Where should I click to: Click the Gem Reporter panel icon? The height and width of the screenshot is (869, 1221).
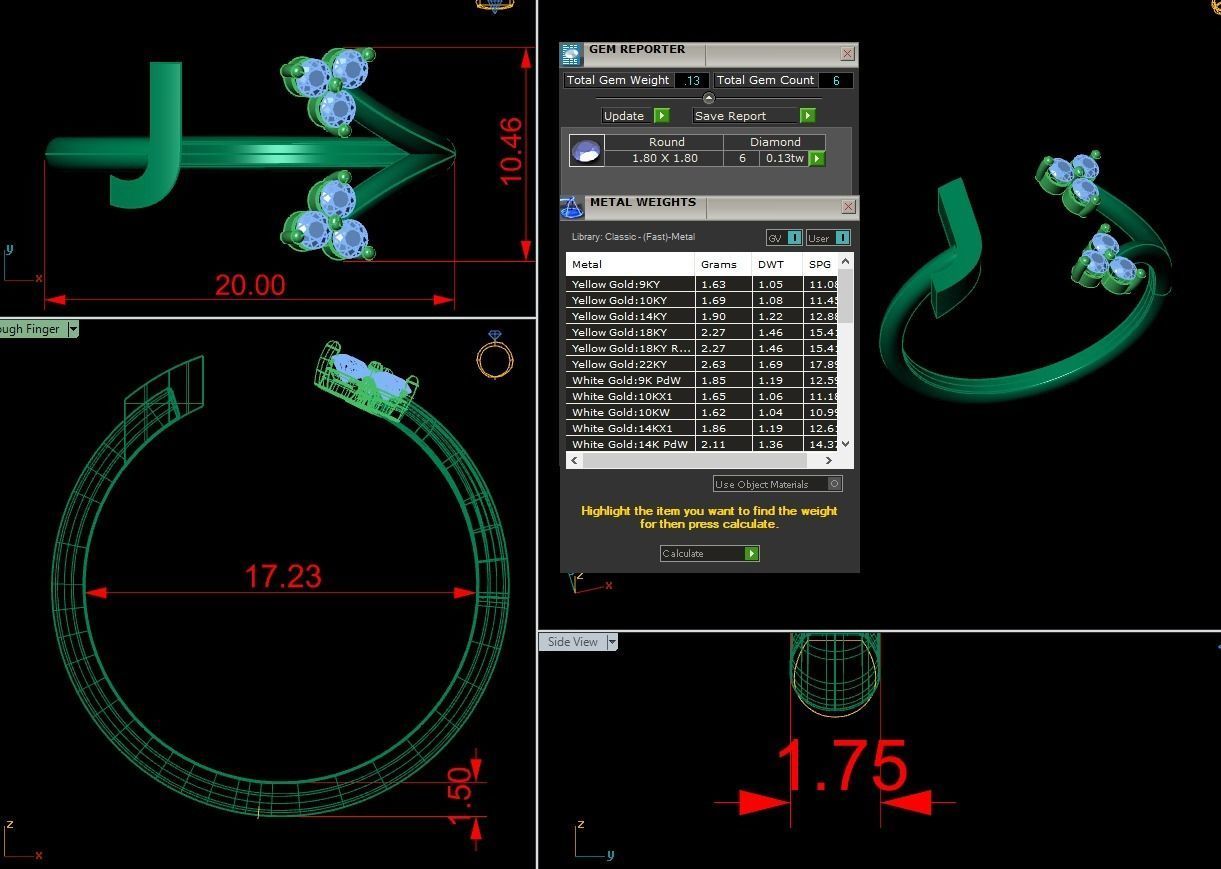click(571, 55)
